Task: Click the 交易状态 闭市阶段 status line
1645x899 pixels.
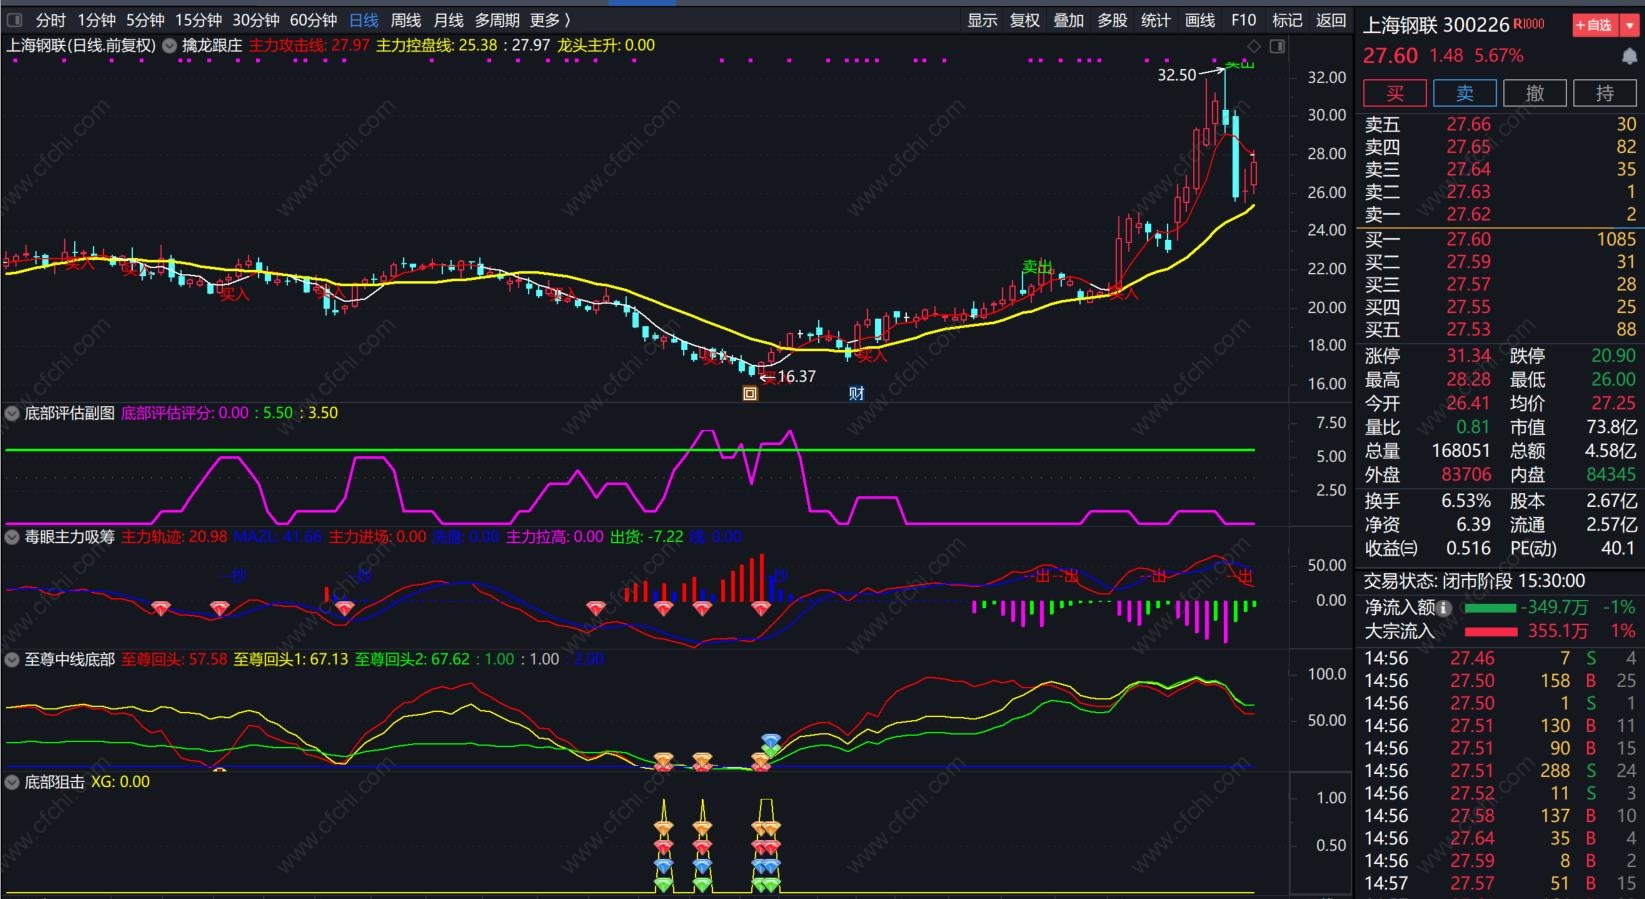Action: 1475,581
